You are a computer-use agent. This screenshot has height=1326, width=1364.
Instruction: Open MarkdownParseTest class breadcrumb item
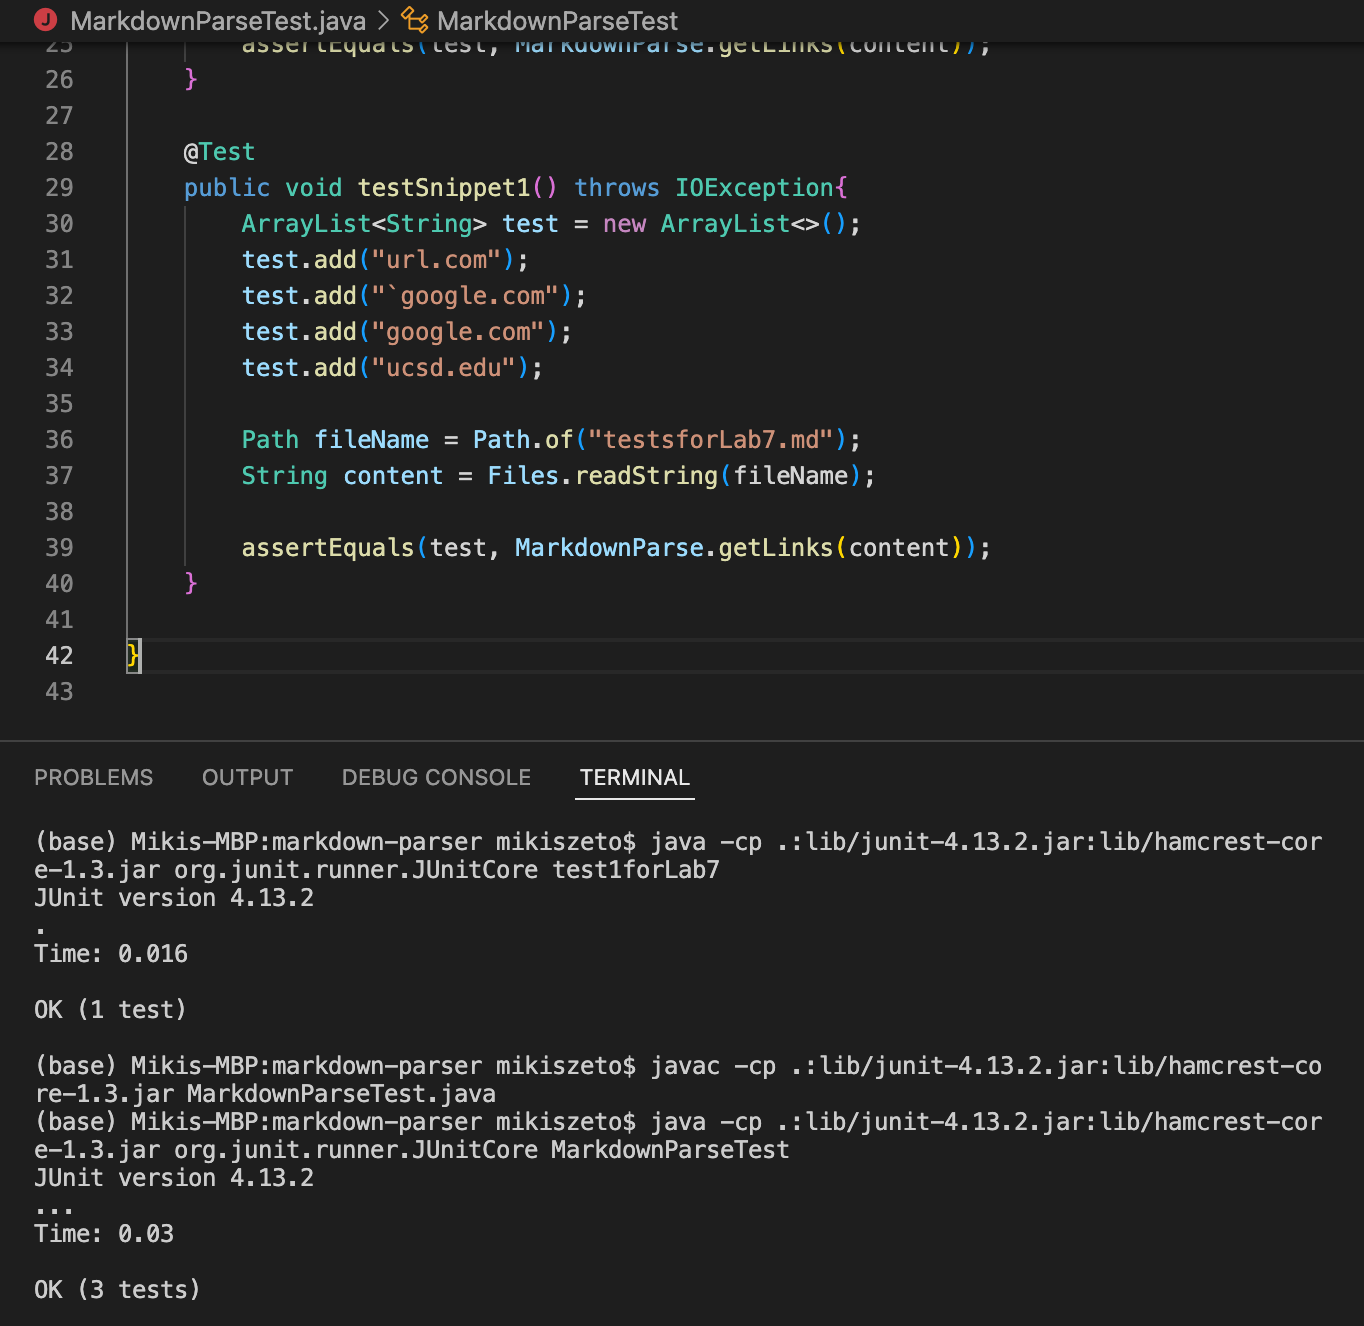pyautogui.click(x=557, y=20)
